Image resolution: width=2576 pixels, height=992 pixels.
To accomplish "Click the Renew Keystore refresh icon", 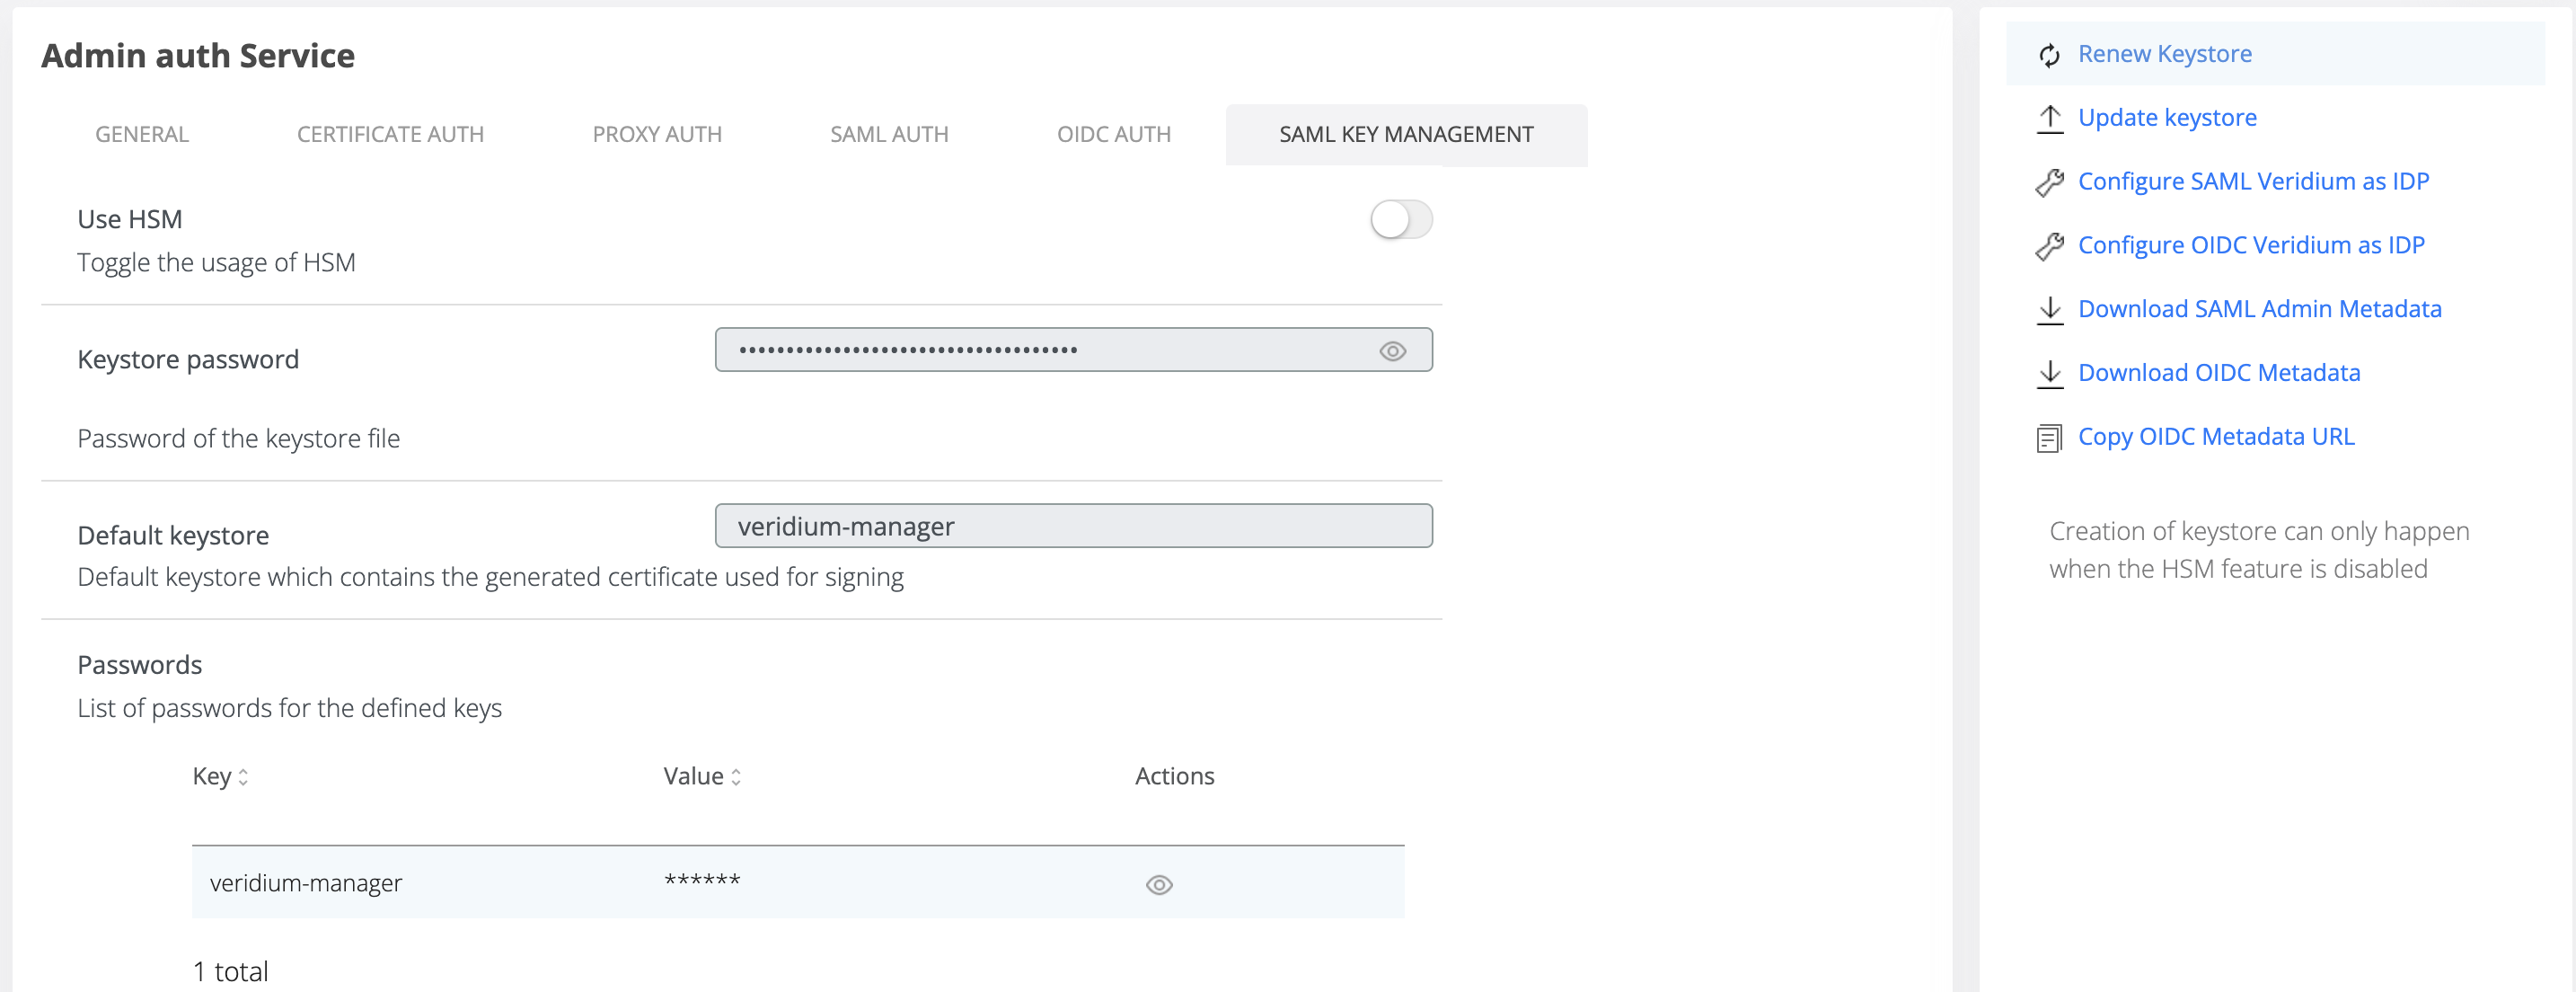I will (x=2049, y=55).
